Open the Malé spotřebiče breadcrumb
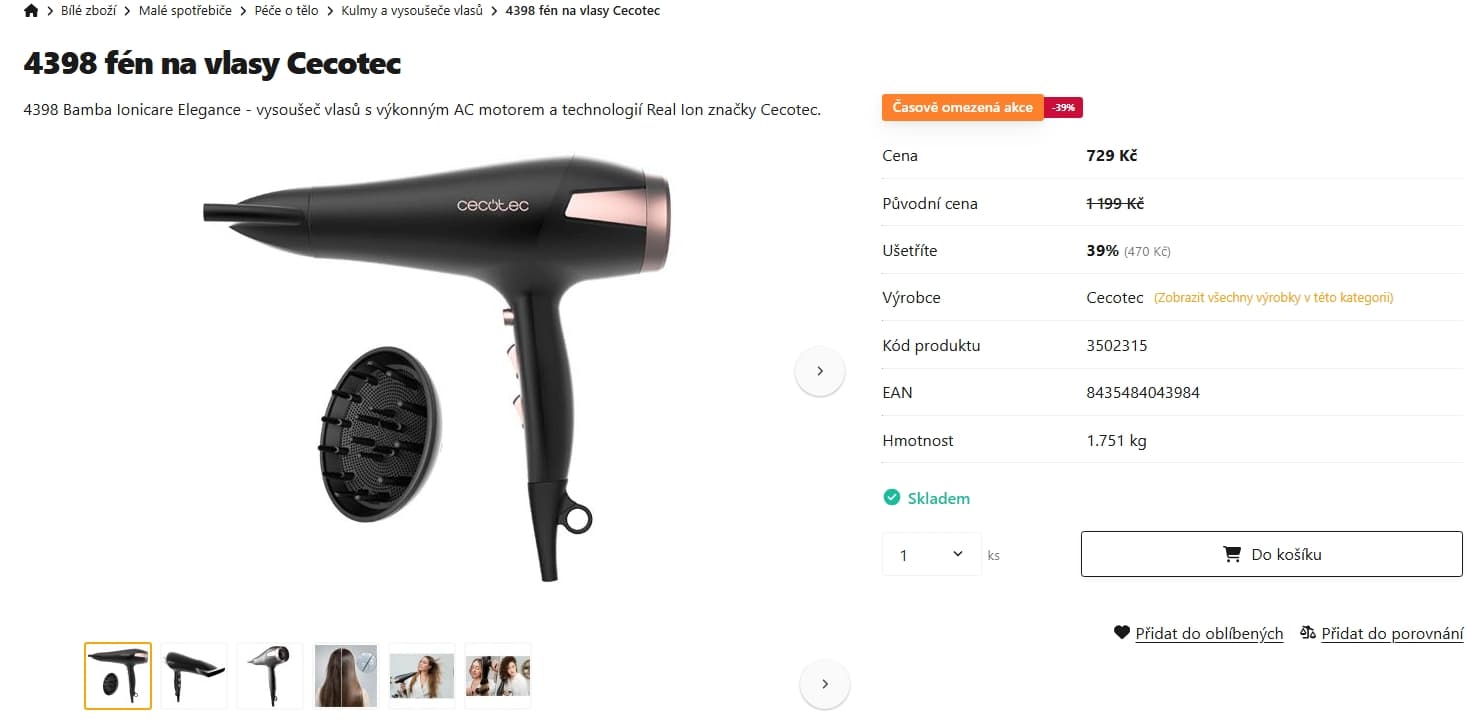 pos(185,11)
